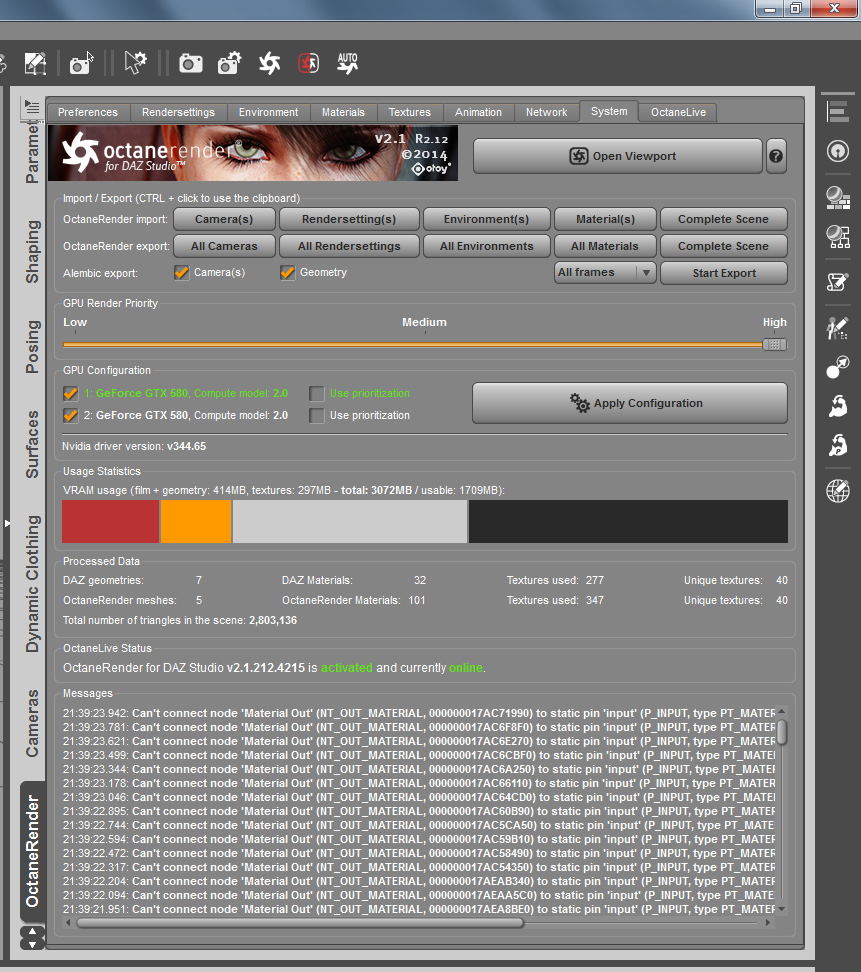Click the camera-with-cursor toolbar icon
The width and height of the screenshot is (861, 972).
click(x=81, y=63)
